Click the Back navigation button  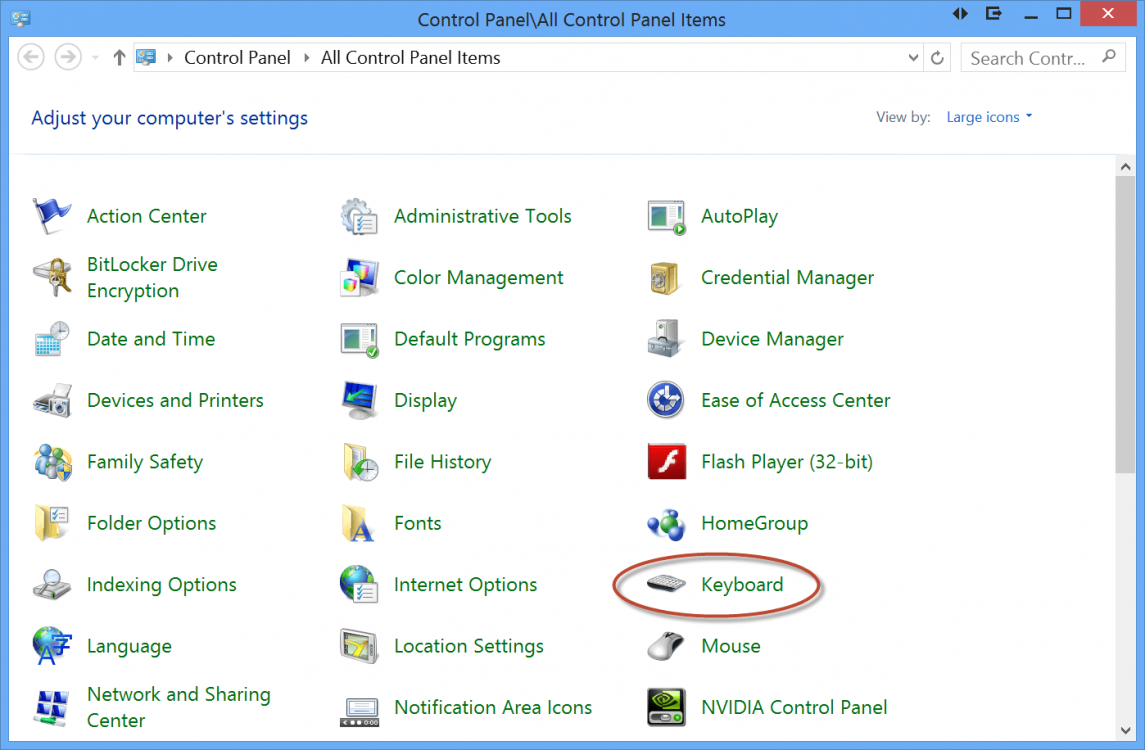(31, 57)
